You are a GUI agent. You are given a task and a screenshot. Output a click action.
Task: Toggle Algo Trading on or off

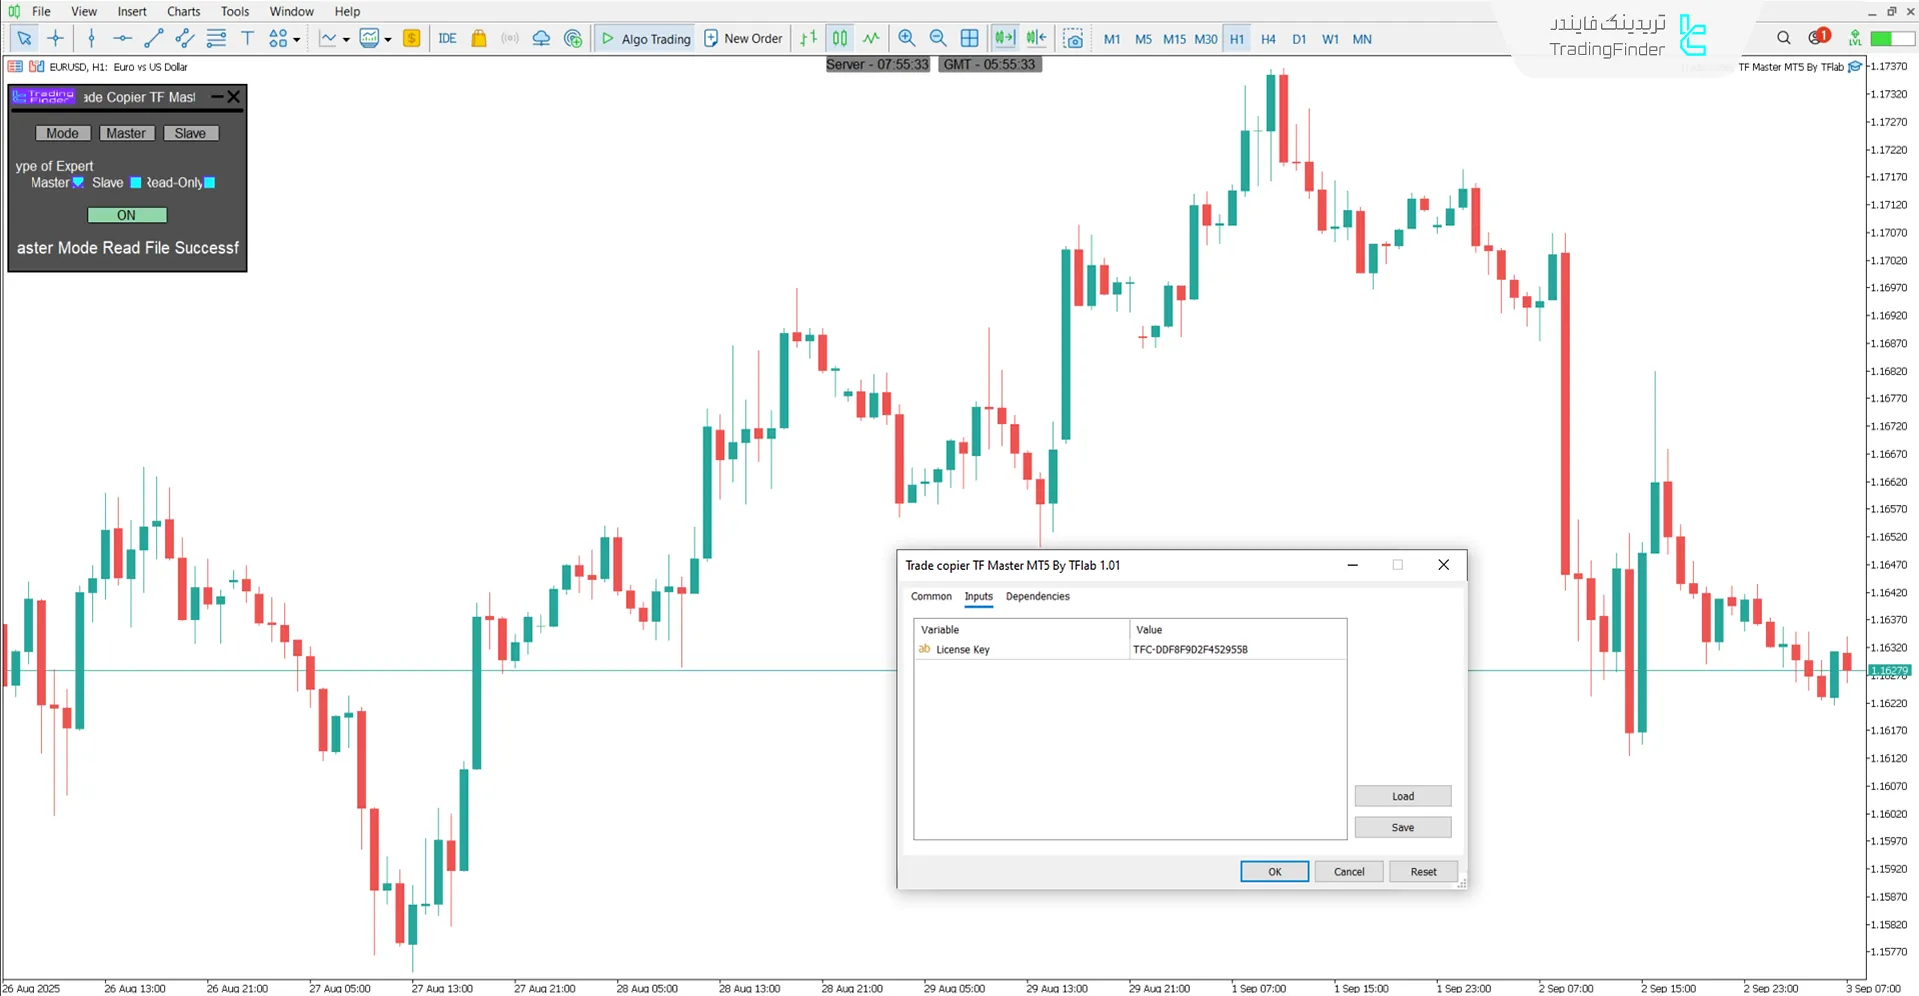pos(645,38)
